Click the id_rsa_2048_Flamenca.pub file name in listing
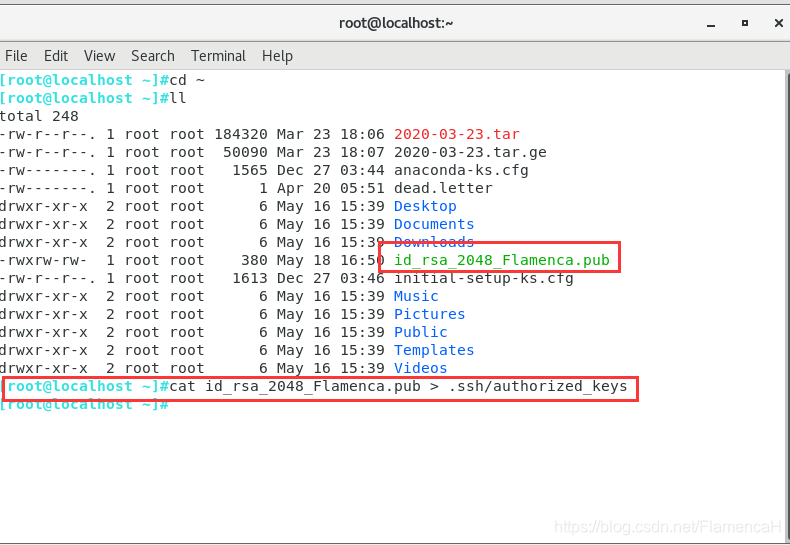Screen dimensions: 790x545 502,260
